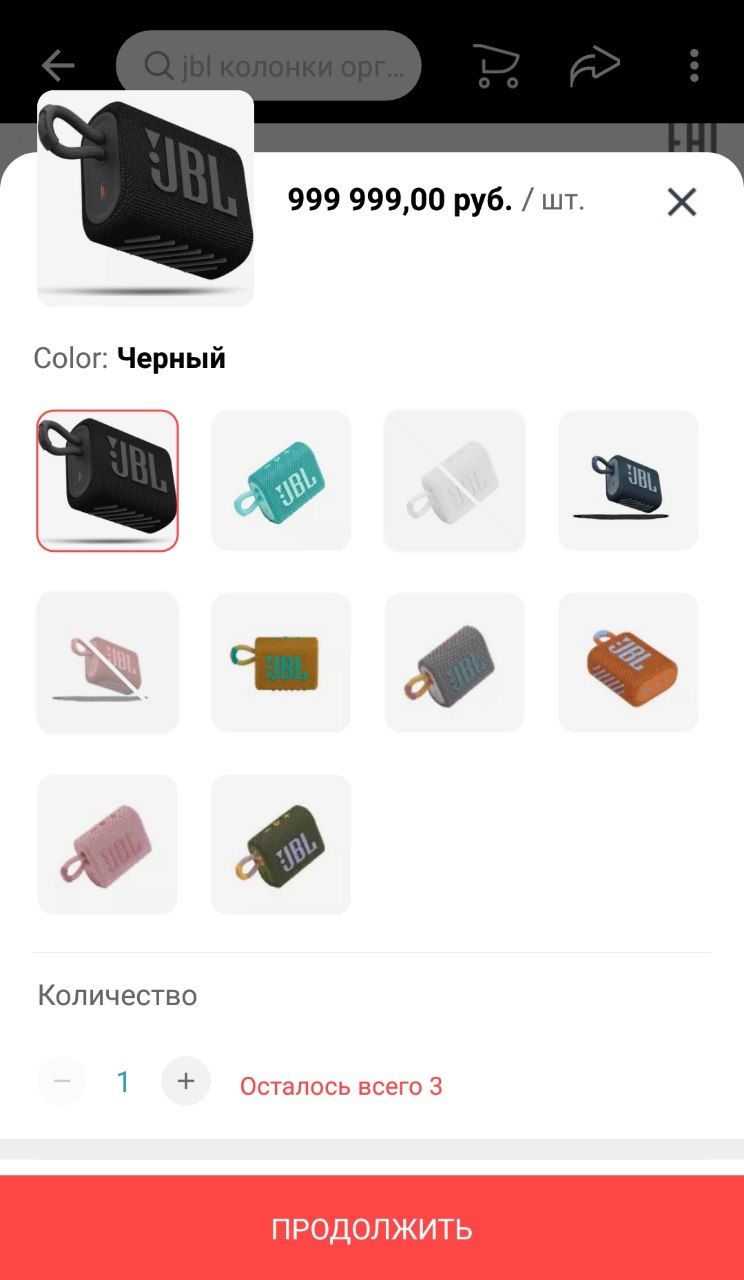Select the gray speaker variant
744x1280 pixels.
(455, 662)
